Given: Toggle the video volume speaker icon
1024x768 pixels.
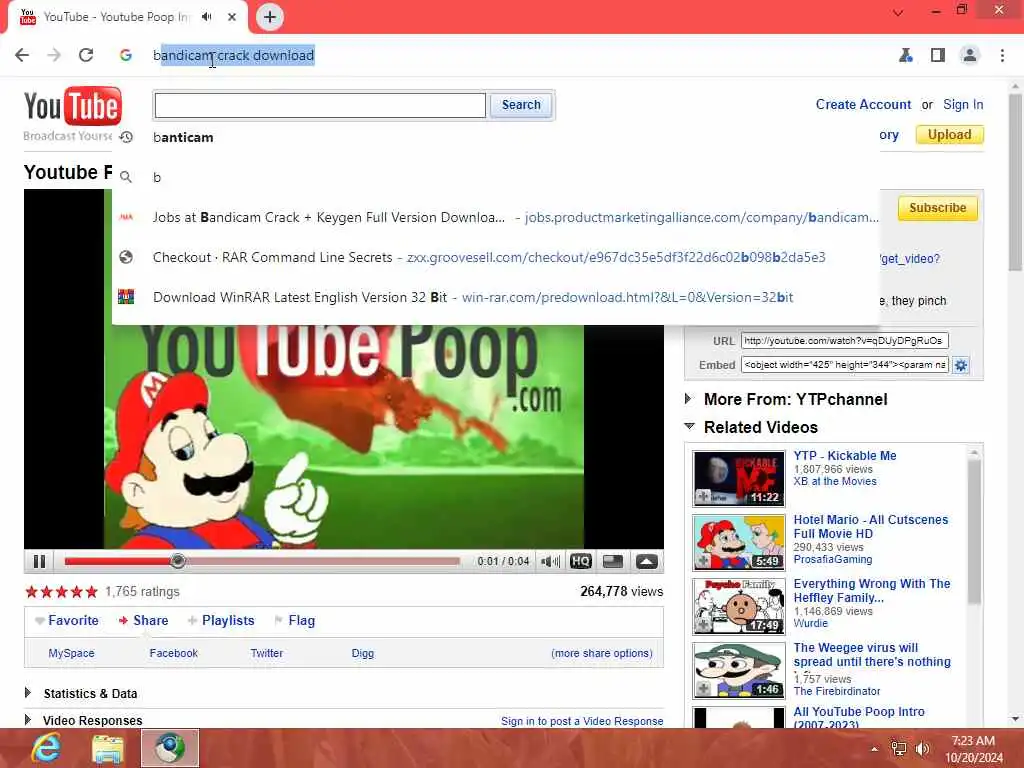Looking at the screenshot, I should pyautogui.click(x=551, y=561).
